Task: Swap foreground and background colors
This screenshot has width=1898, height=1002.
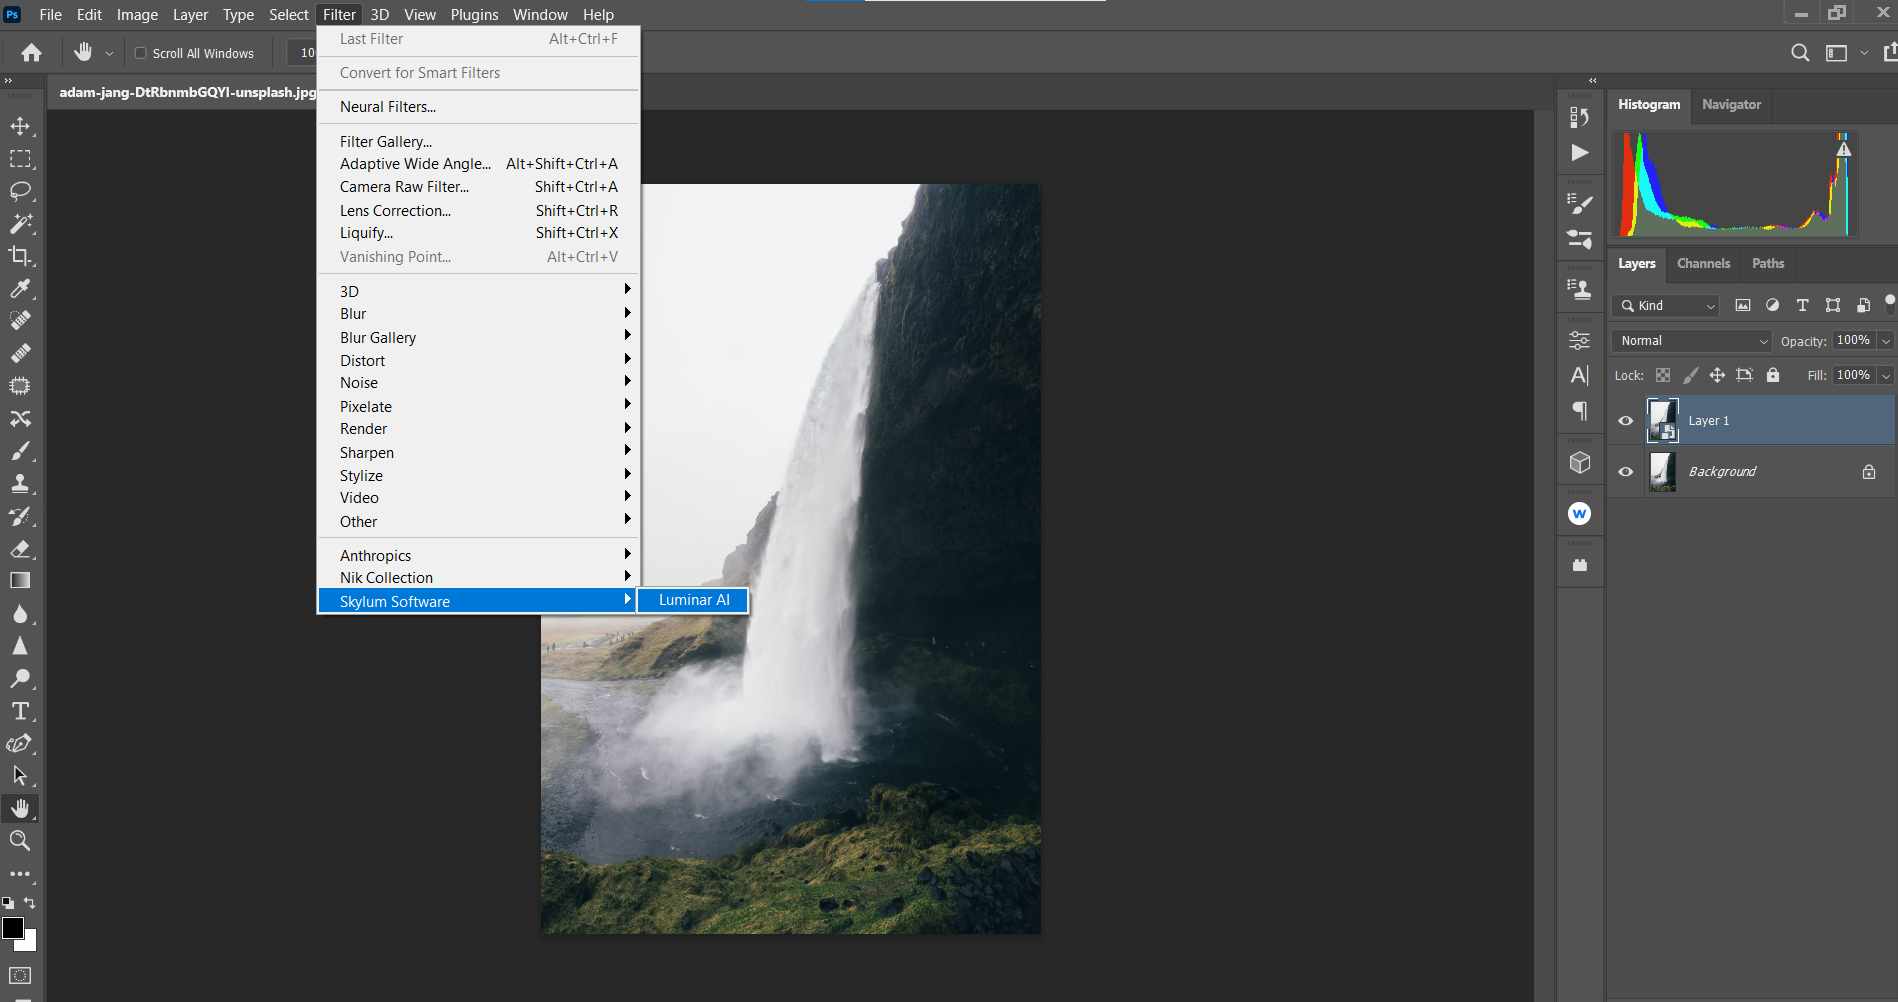Action: pos(30,903)
